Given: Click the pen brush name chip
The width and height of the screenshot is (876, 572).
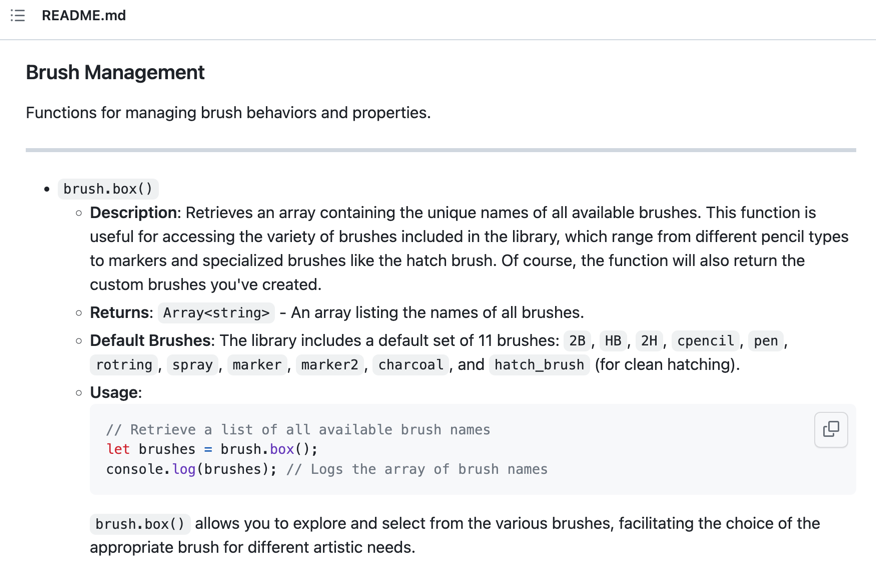Looking at the screenshot, I should (766, 341).
